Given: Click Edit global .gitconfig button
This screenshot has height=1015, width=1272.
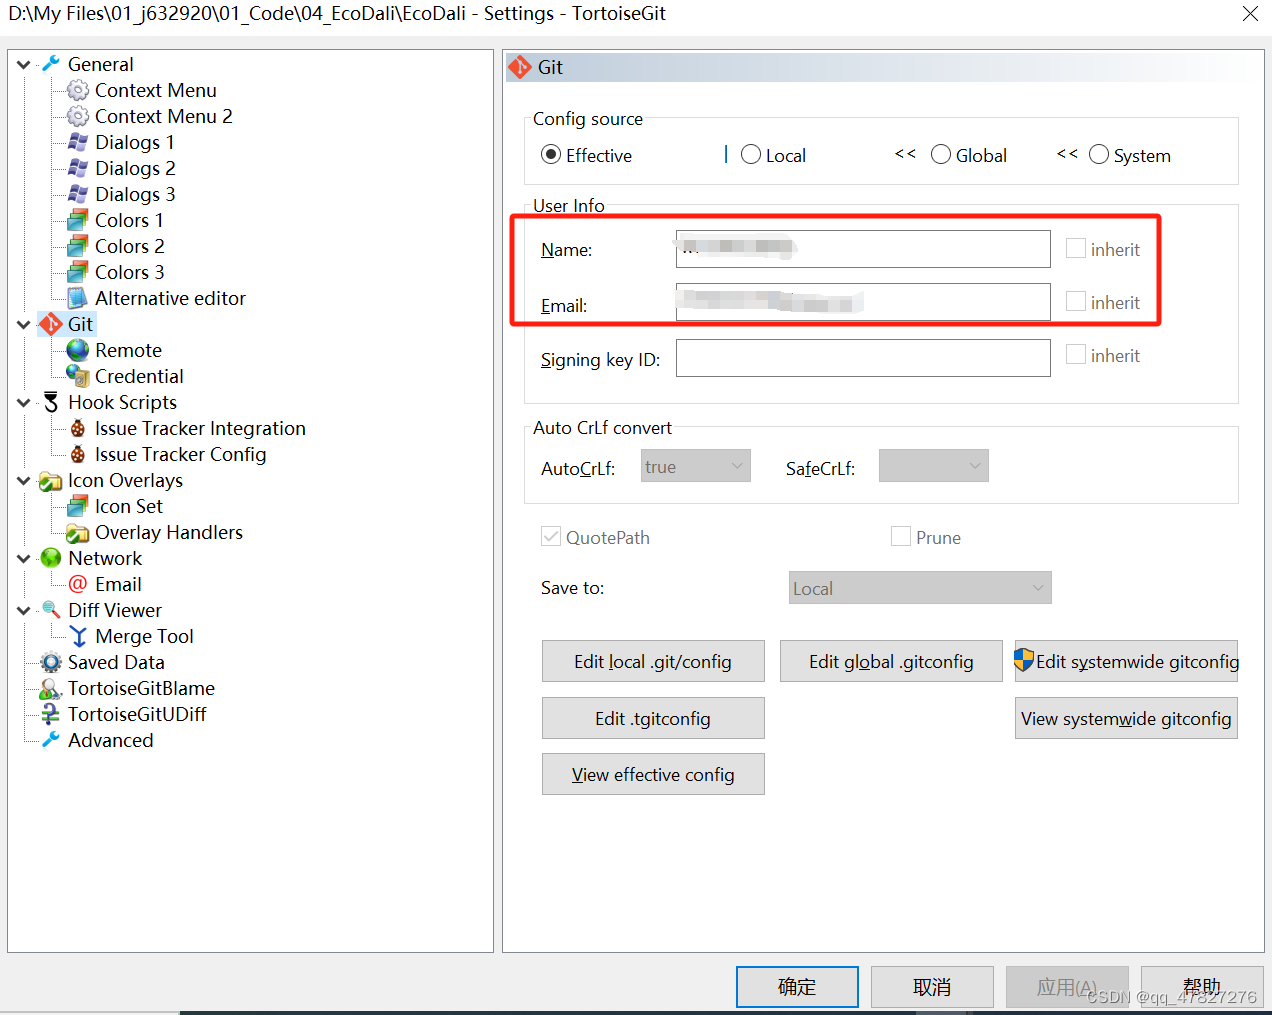Looking at the screenshot, I should click(x=891, y=661).
